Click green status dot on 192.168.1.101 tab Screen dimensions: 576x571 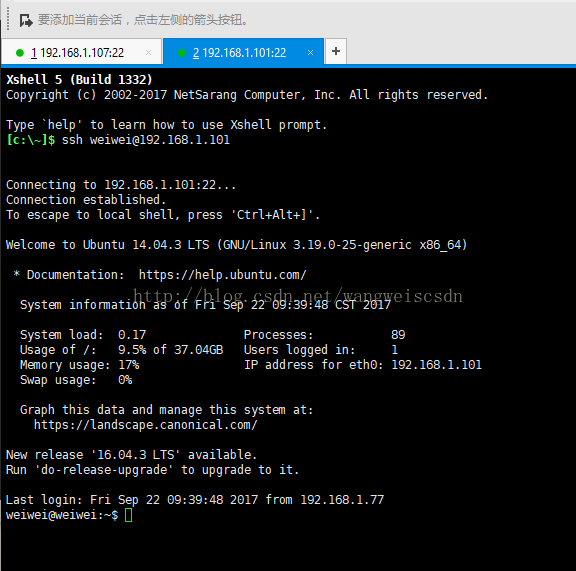click(181, 53)
